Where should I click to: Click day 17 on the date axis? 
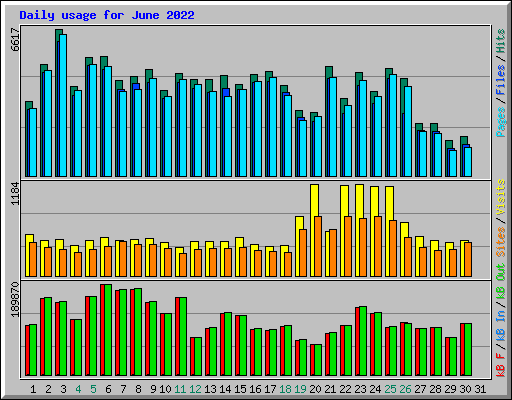pos(270,389)
